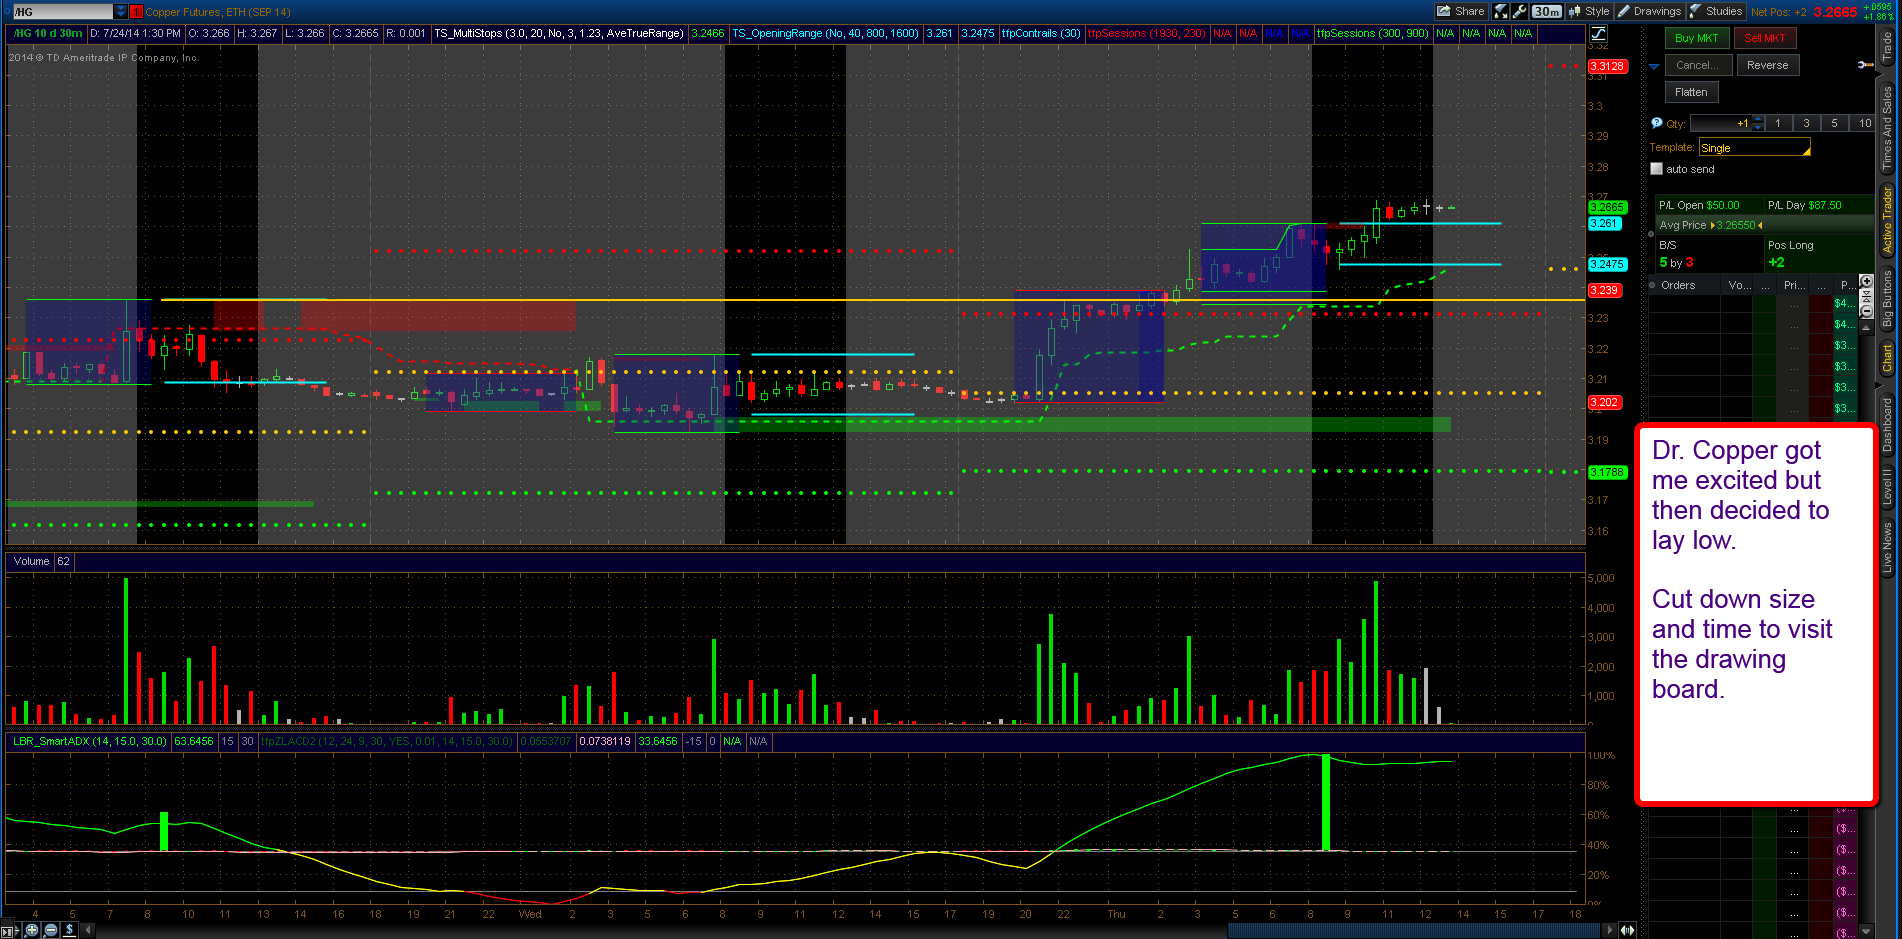Screen dimensions: 1902x939
Task: Click the Pos Long +2 cell
Action: click(1818, 254)
